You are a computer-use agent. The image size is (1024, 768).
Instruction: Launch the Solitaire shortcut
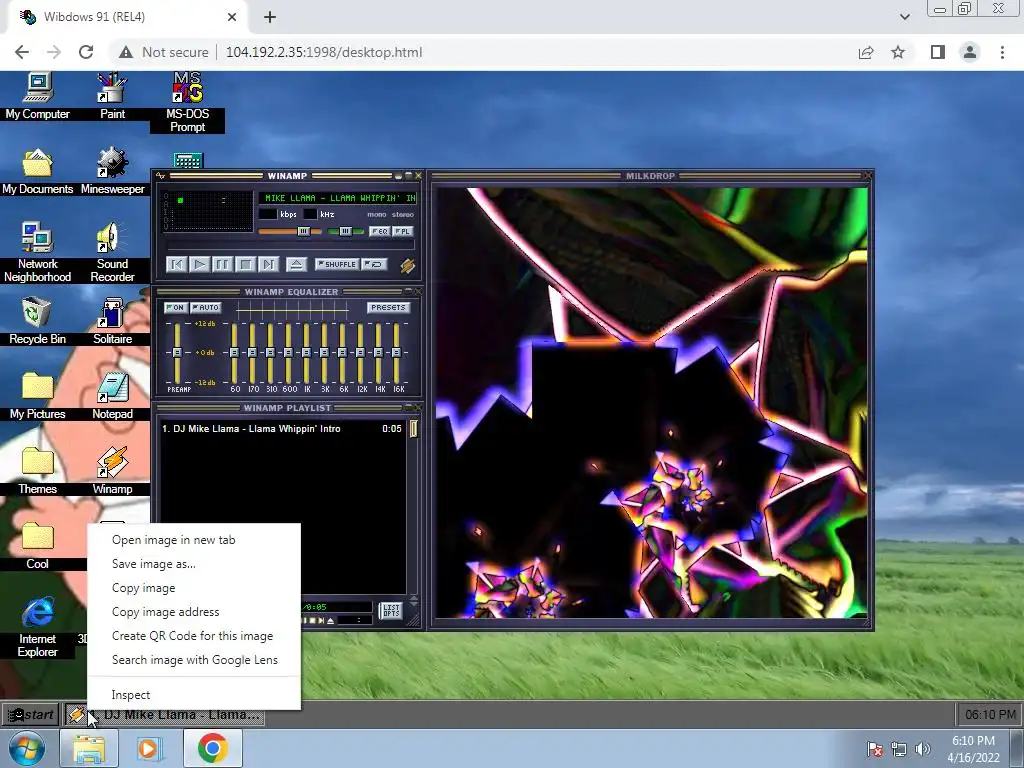pos(112,321)
